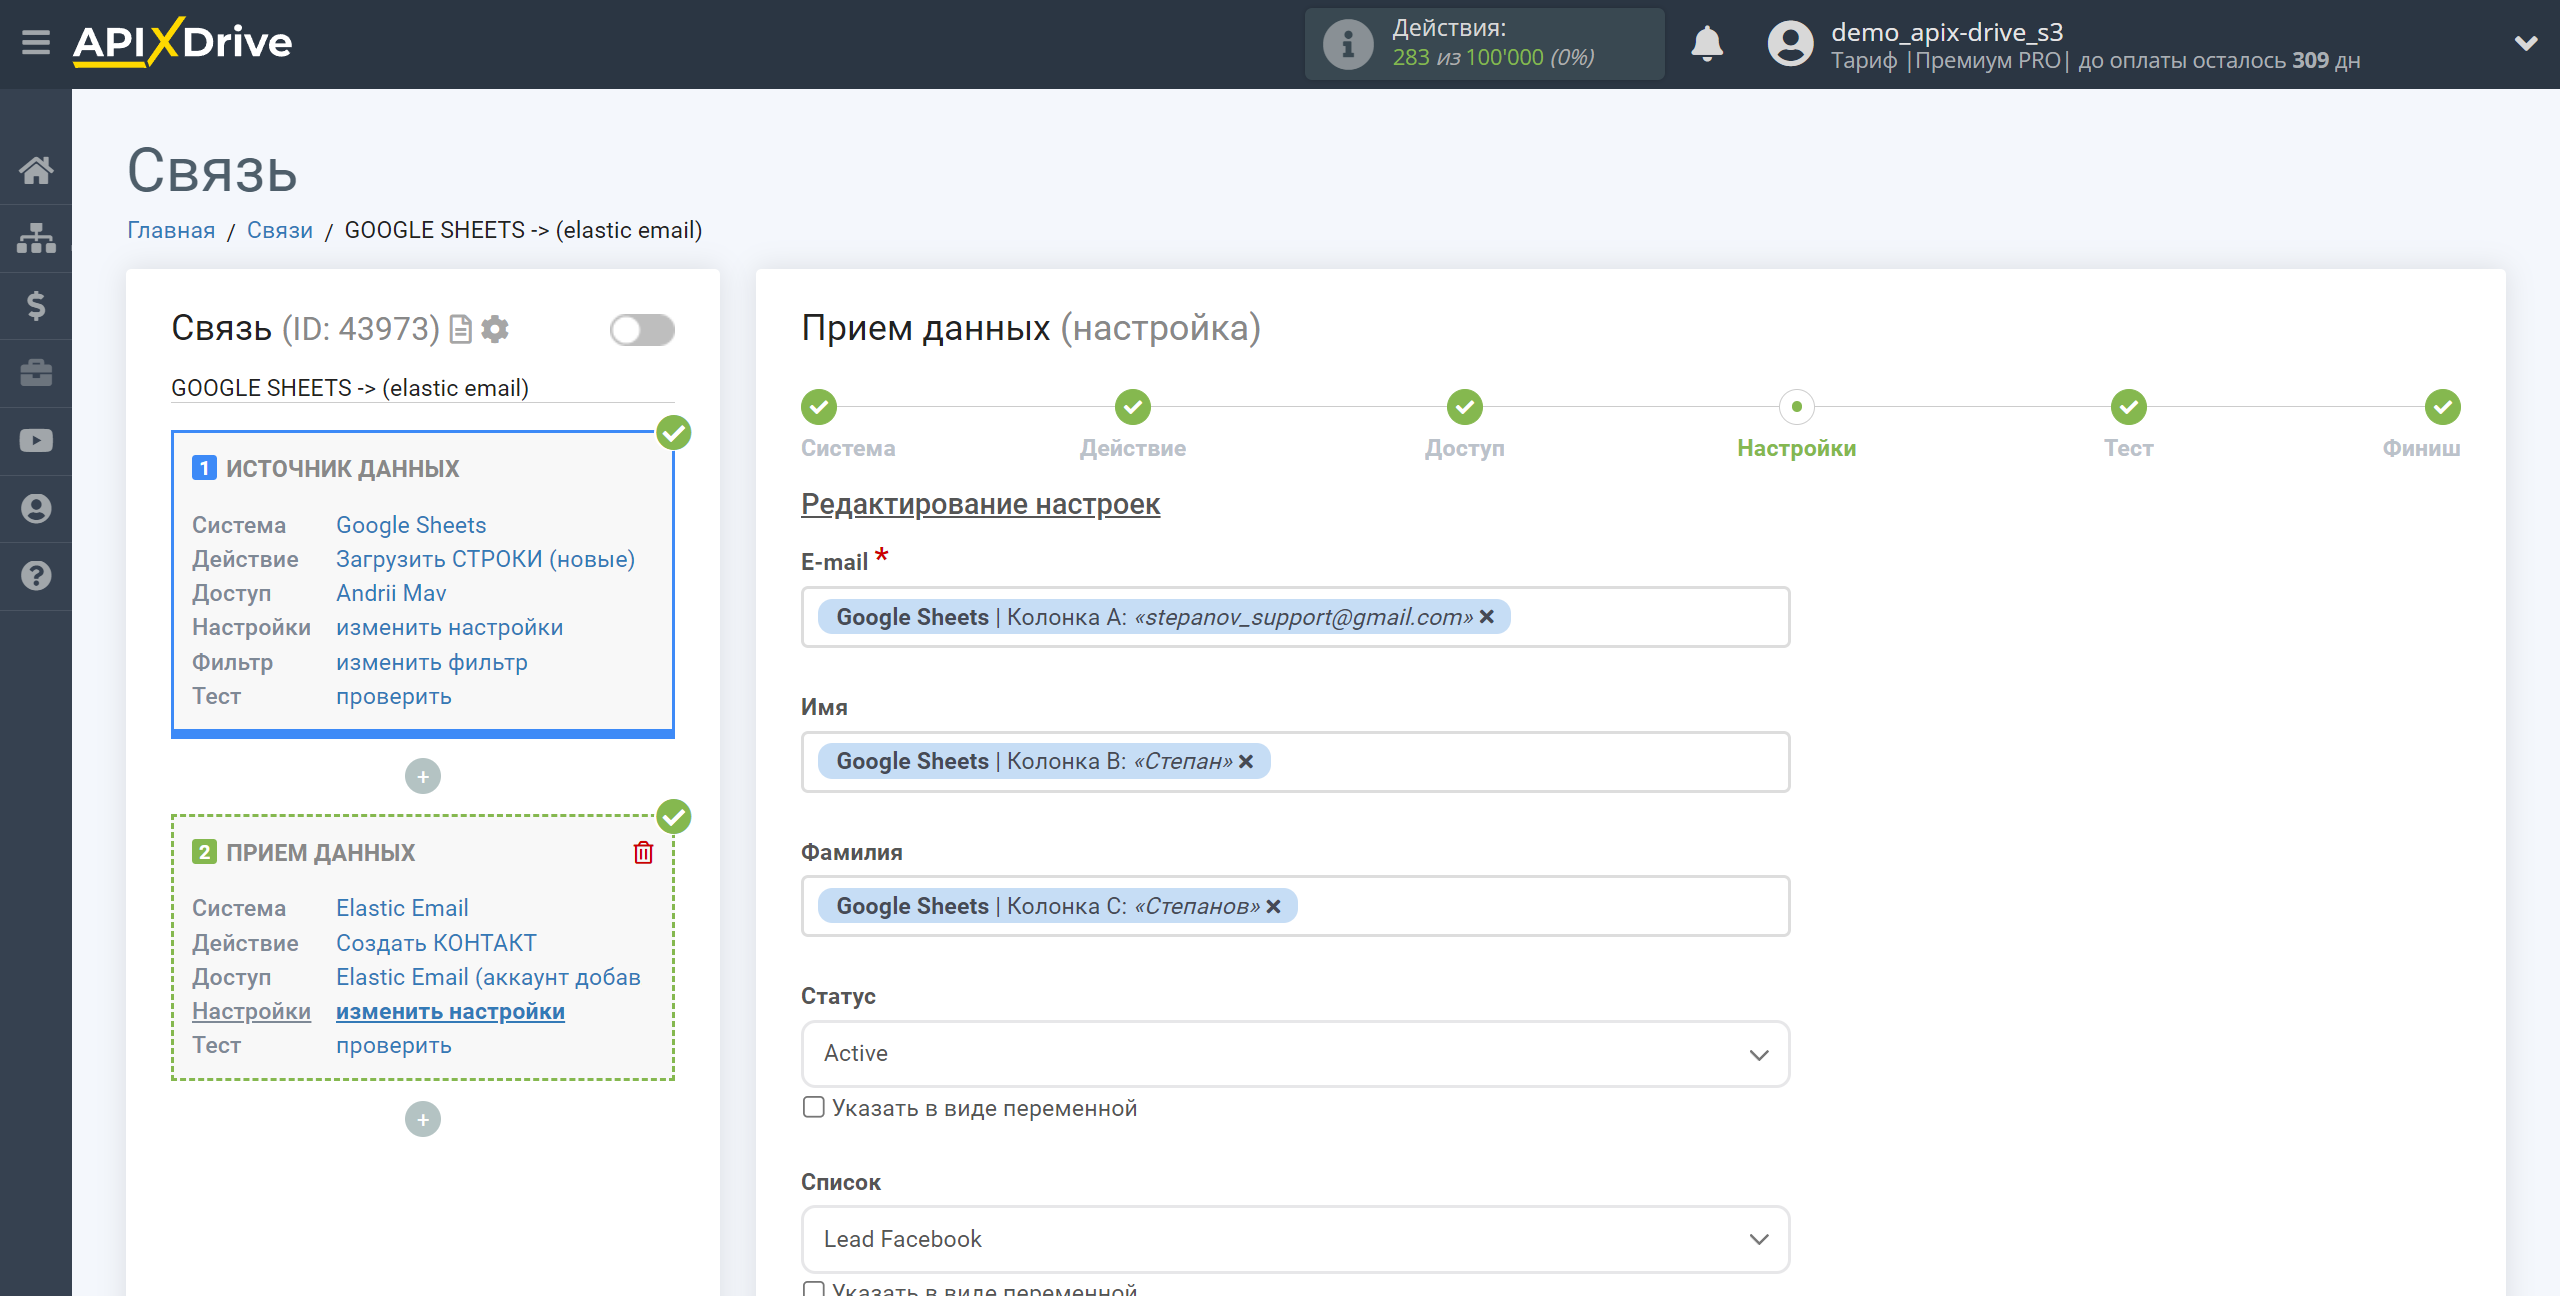Click the ИСТОЧНИК ДАННЫХ block header
The width and height of the screenshot is (2560, 1296).
pyautogui.click(x=342, y=469)
